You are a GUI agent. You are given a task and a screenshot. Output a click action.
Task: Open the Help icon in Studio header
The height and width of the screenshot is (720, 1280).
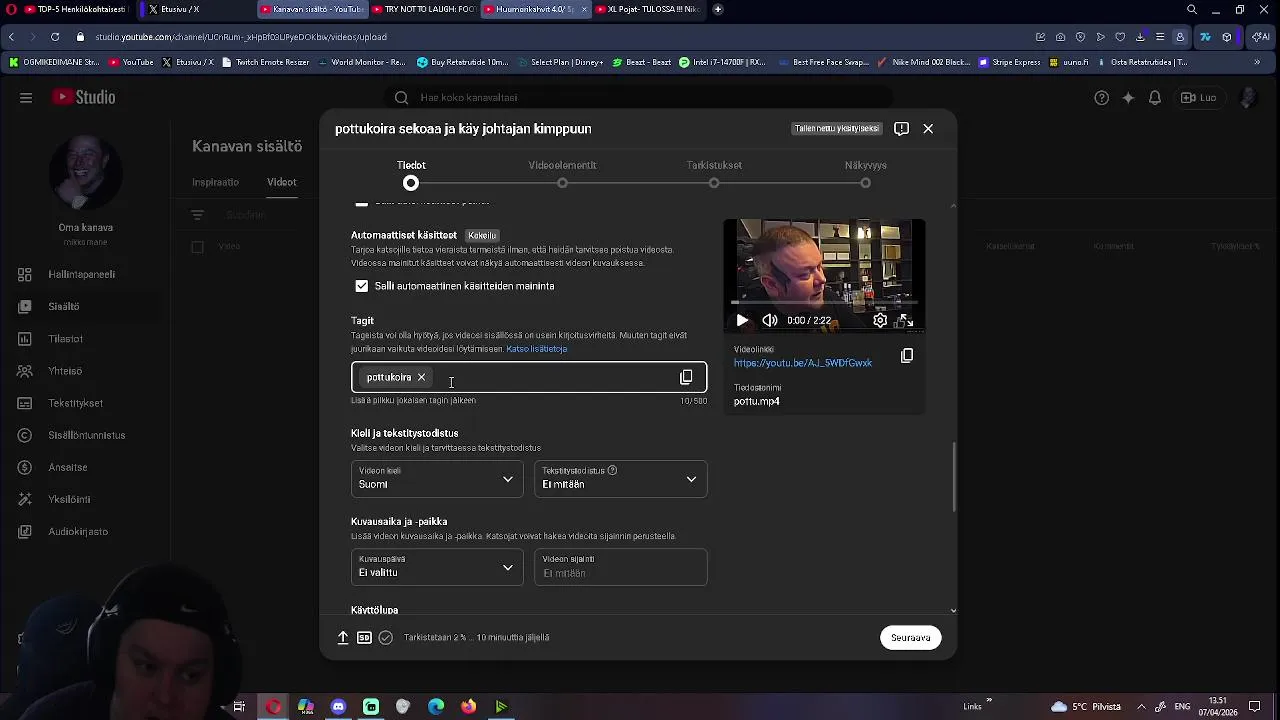1102,97
